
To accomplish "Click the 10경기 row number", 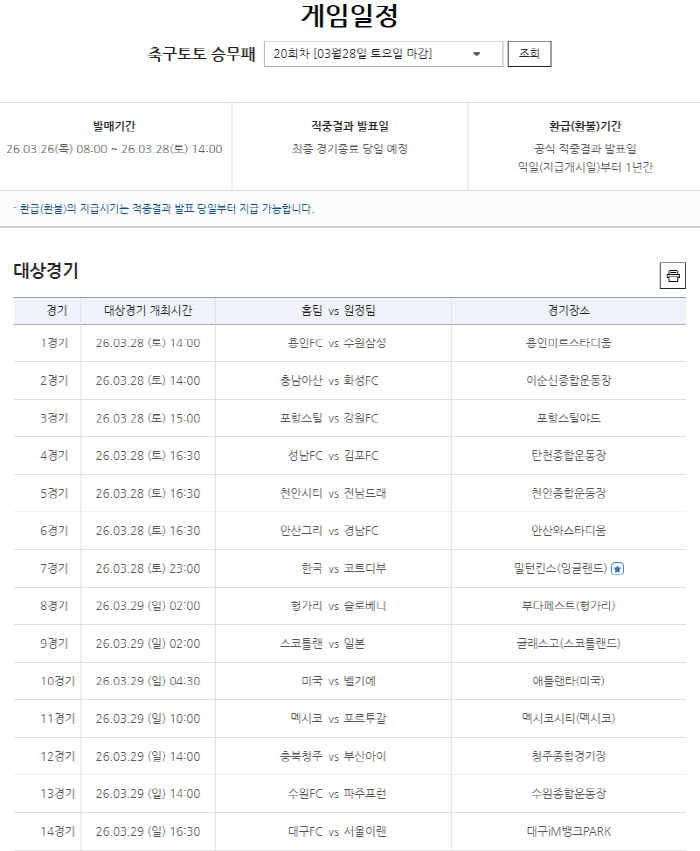I will 58,681.
